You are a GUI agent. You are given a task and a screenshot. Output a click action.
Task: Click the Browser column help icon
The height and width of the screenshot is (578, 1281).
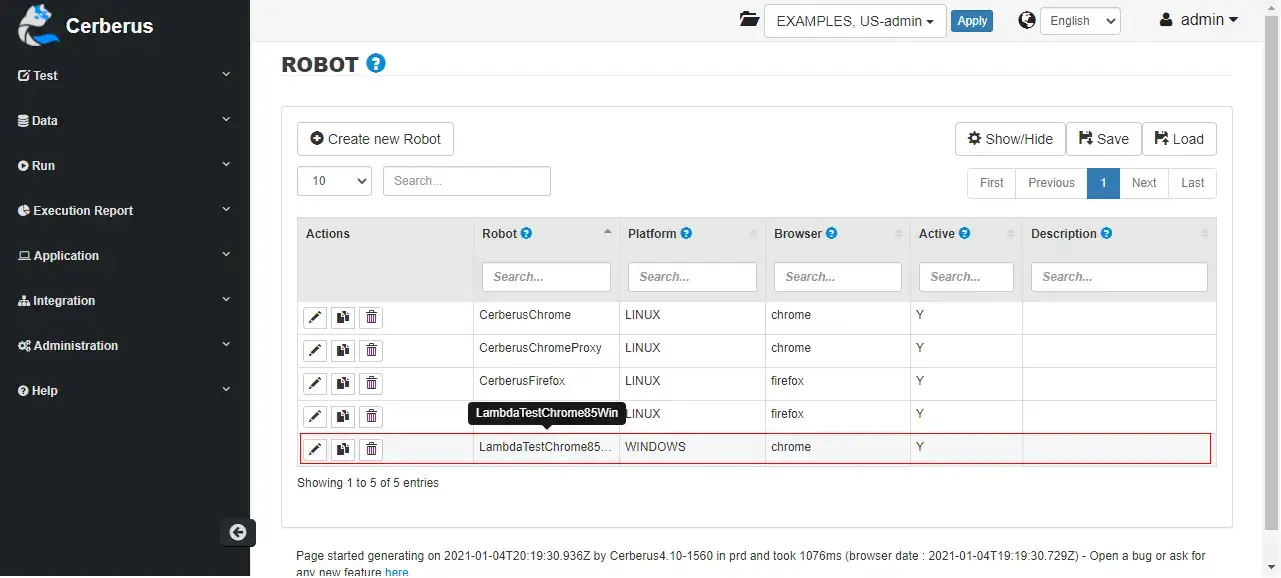click(x=833, y=233)
